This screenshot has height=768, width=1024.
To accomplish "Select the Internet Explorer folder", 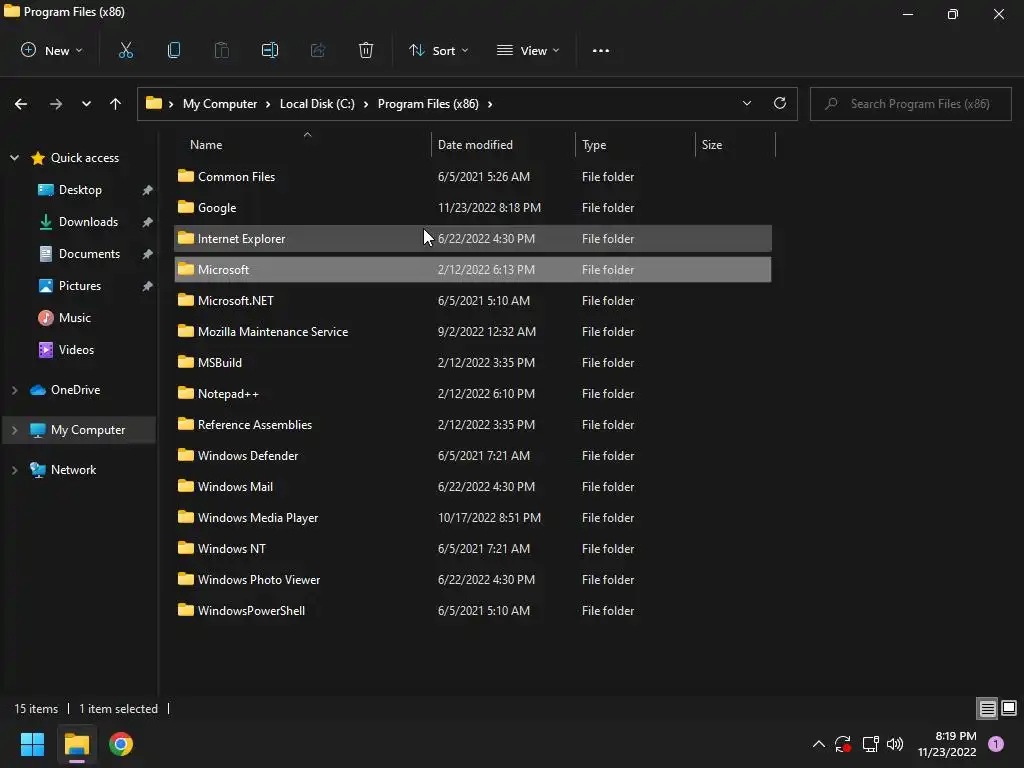I will click(x=473, y=239).
